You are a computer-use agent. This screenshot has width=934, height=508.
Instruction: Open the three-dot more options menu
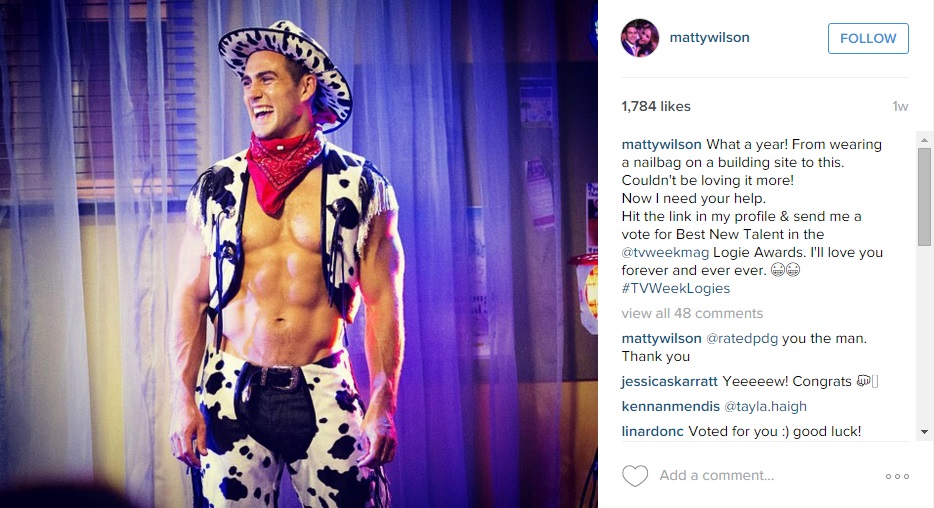click(x=897, y=476)
